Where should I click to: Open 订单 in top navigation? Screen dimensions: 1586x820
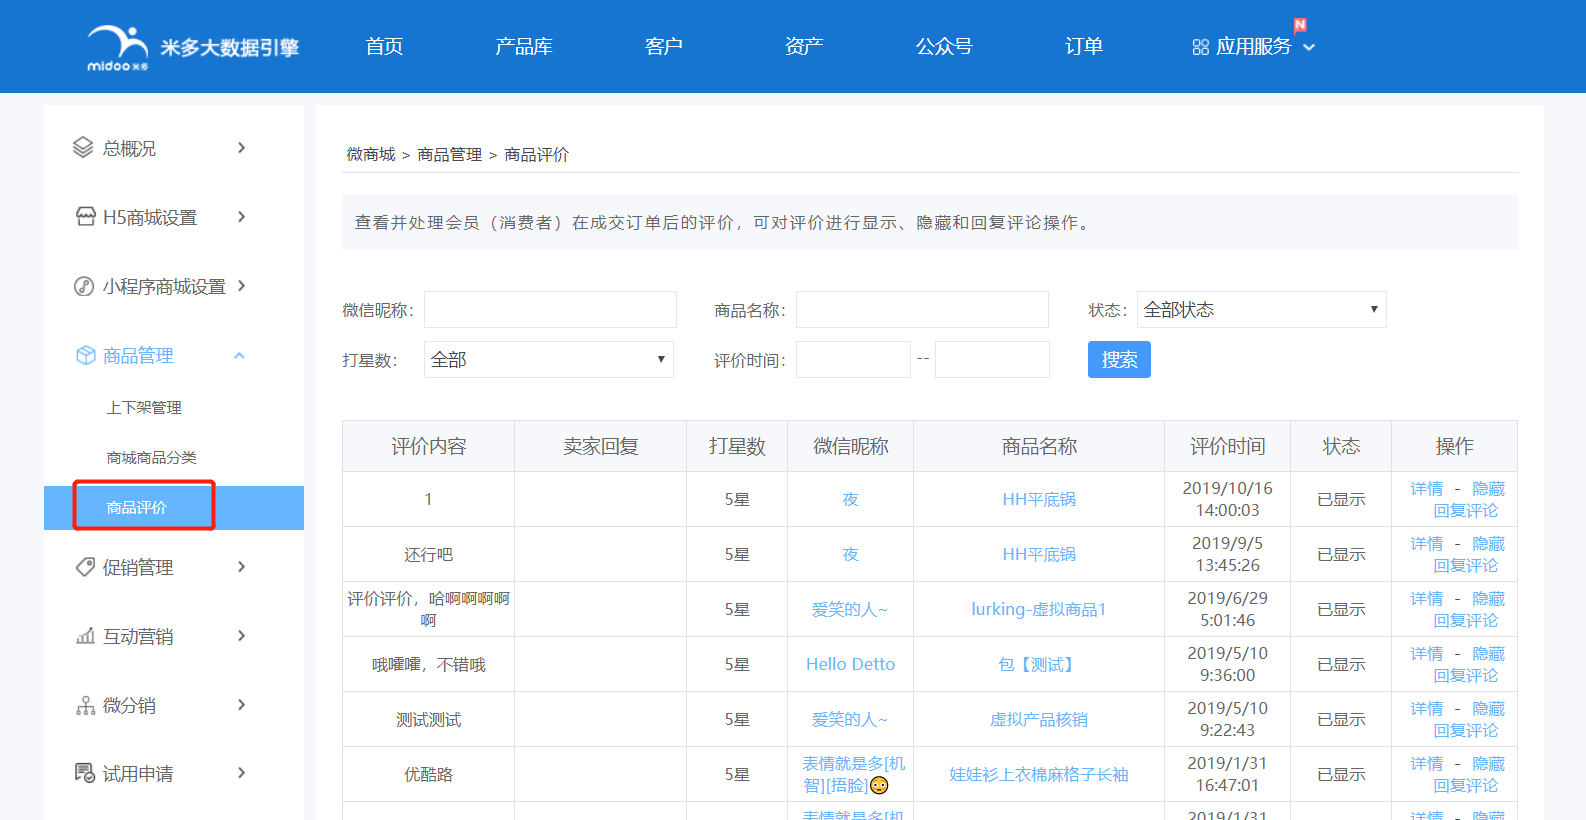coord(1084,47)
